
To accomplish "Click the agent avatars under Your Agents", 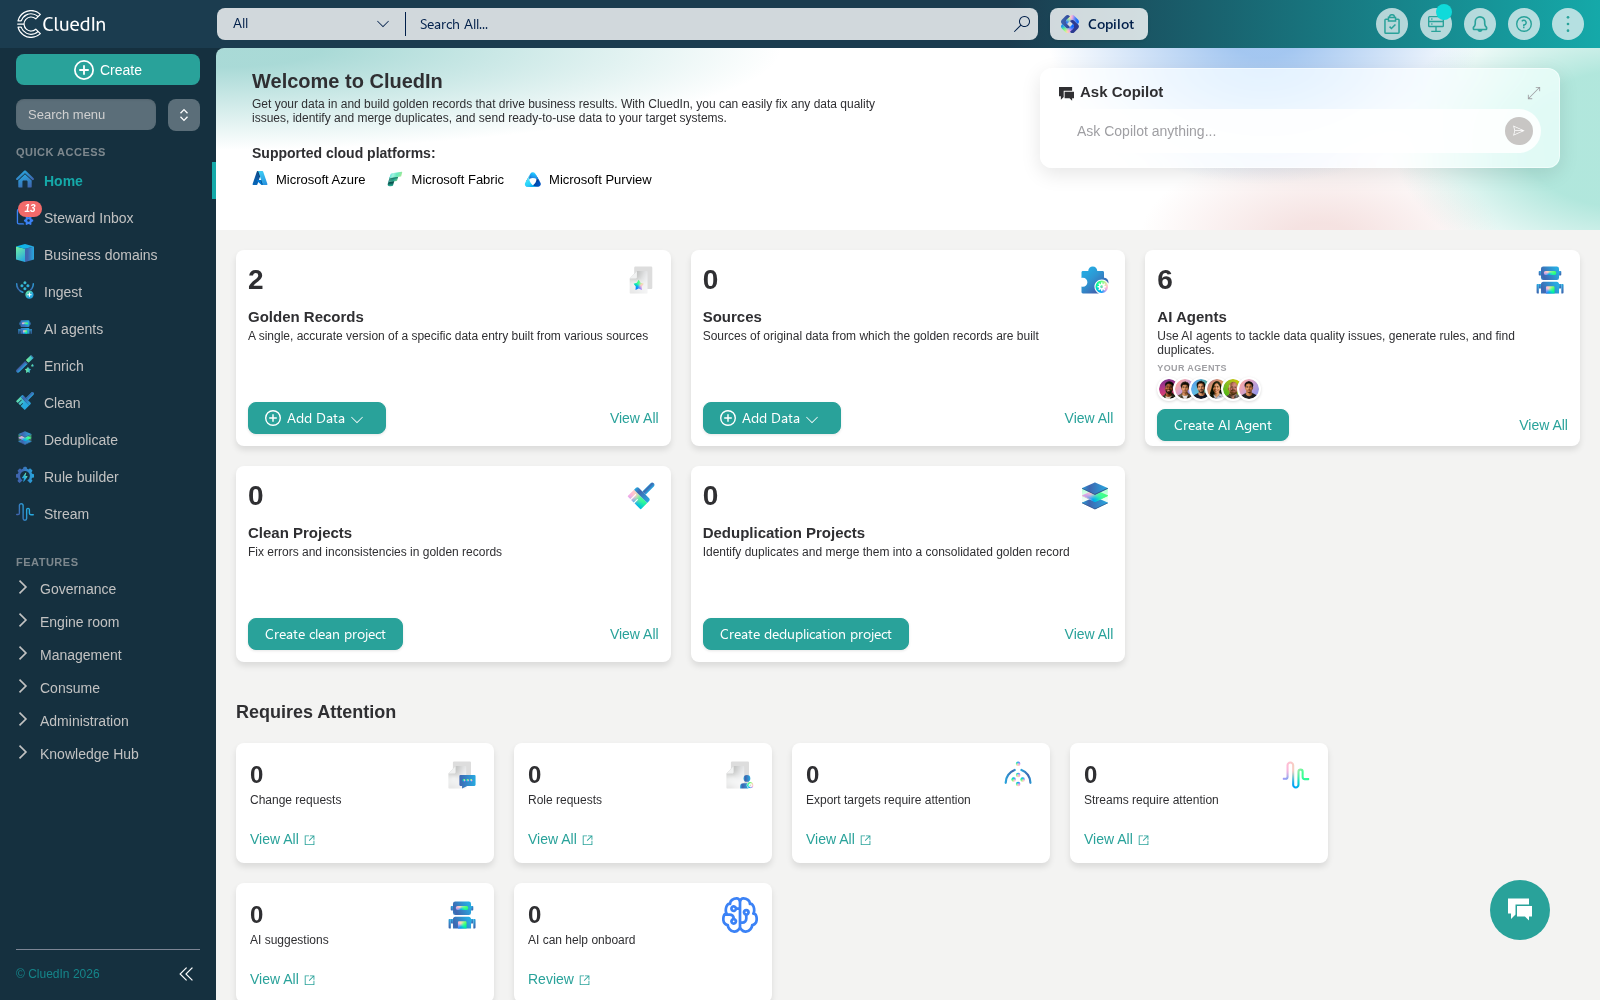I will tap(1209, 389).
